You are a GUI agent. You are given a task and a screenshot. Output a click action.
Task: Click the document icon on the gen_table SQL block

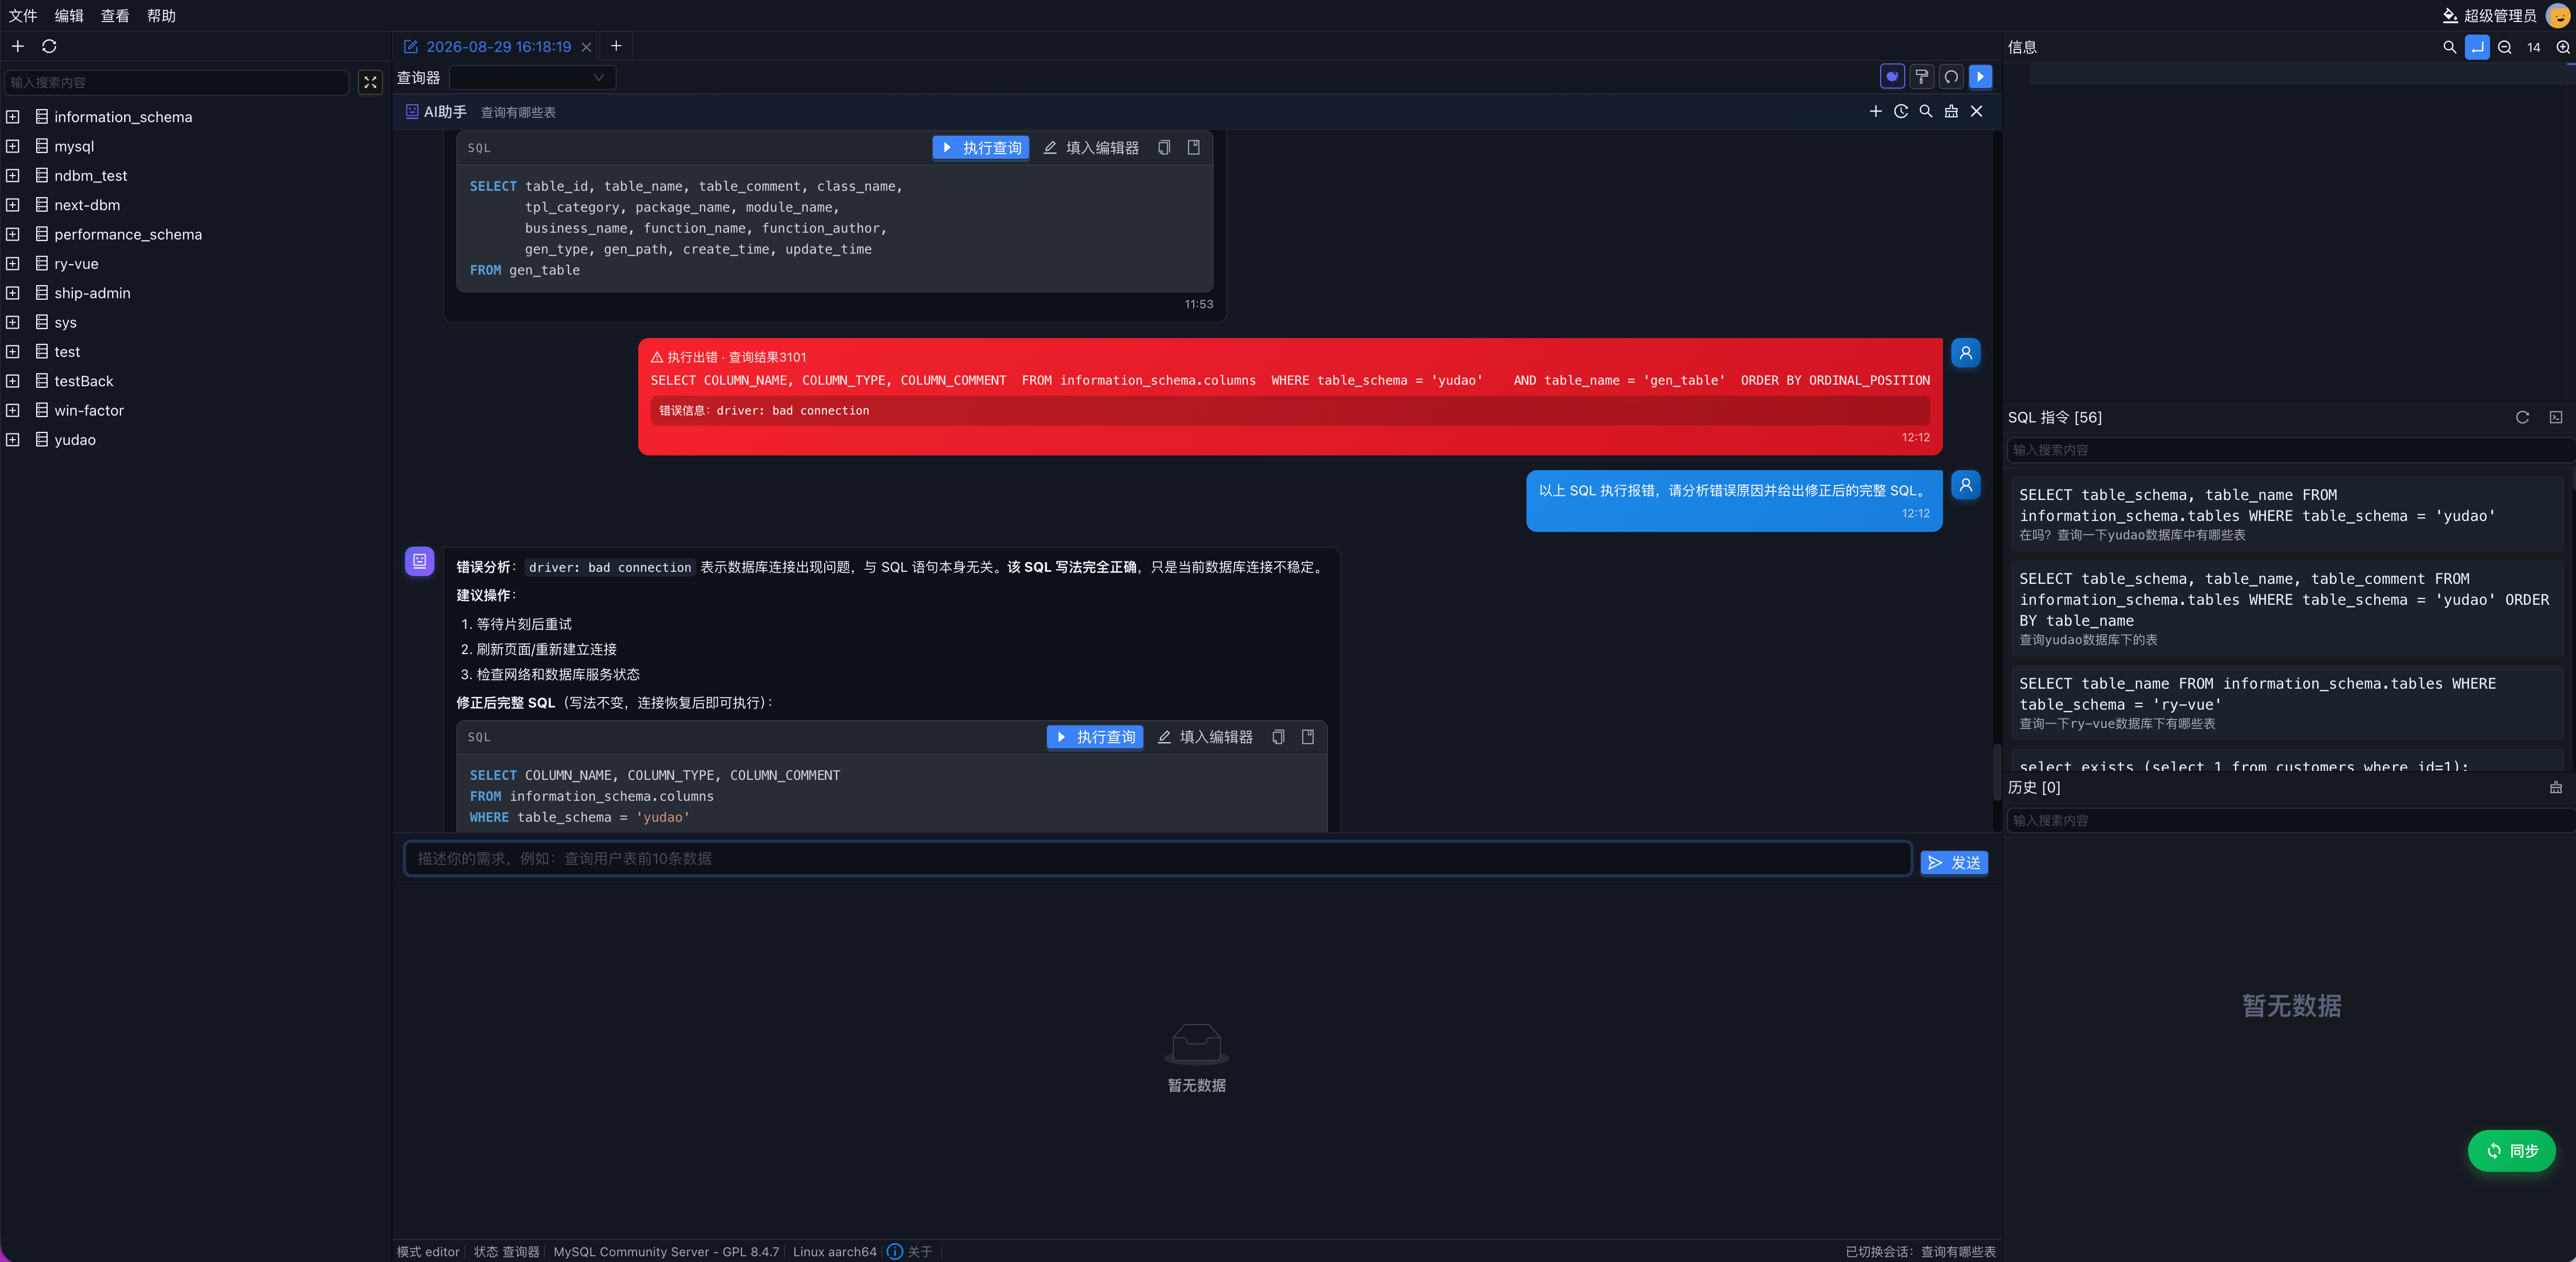pos(1194,148)
